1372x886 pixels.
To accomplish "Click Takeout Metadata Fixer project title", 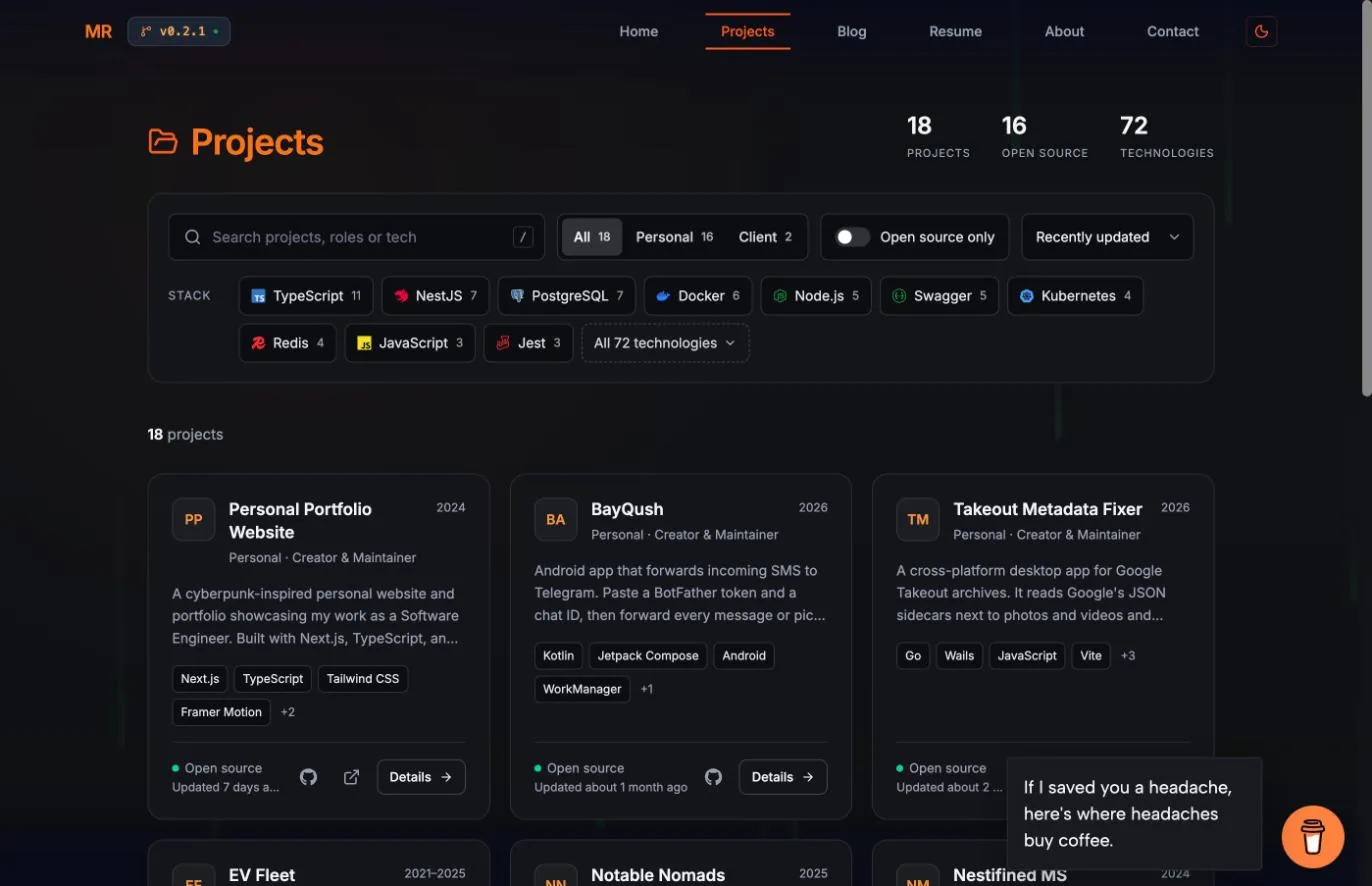I will pyautogui.click(x=1048, y=509).
